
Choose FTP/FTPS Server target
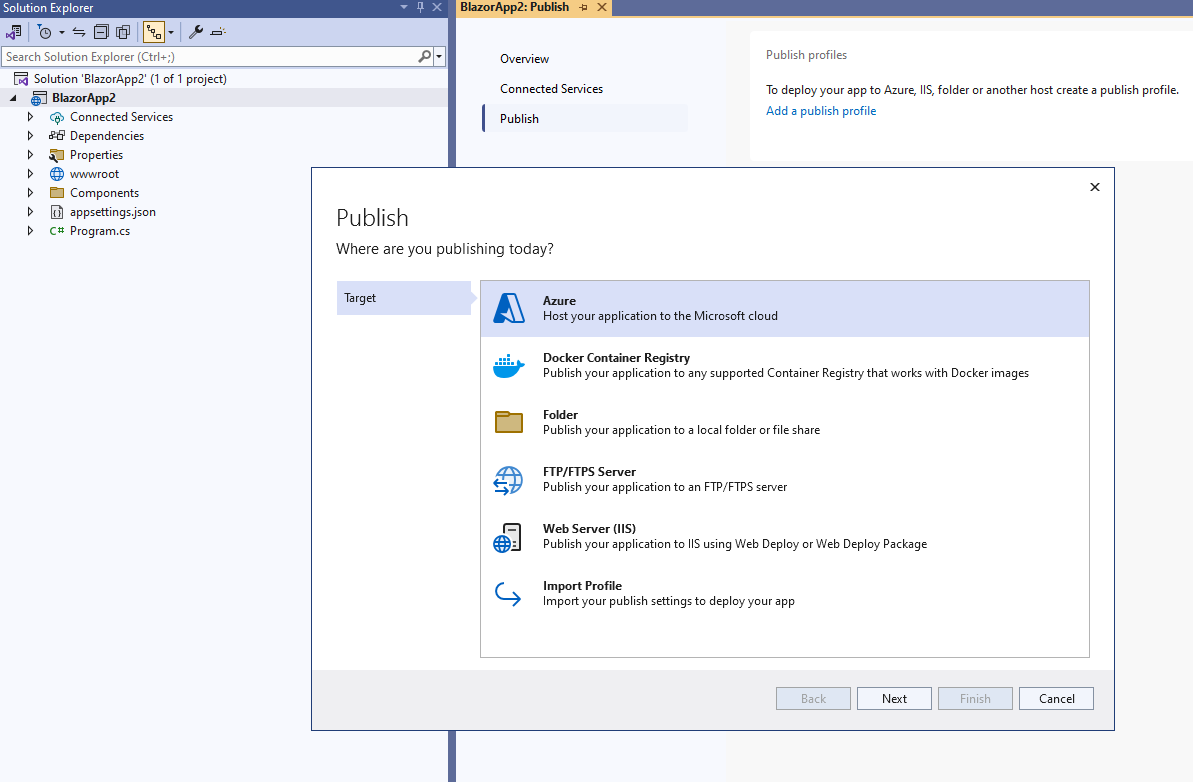point(784,480)
